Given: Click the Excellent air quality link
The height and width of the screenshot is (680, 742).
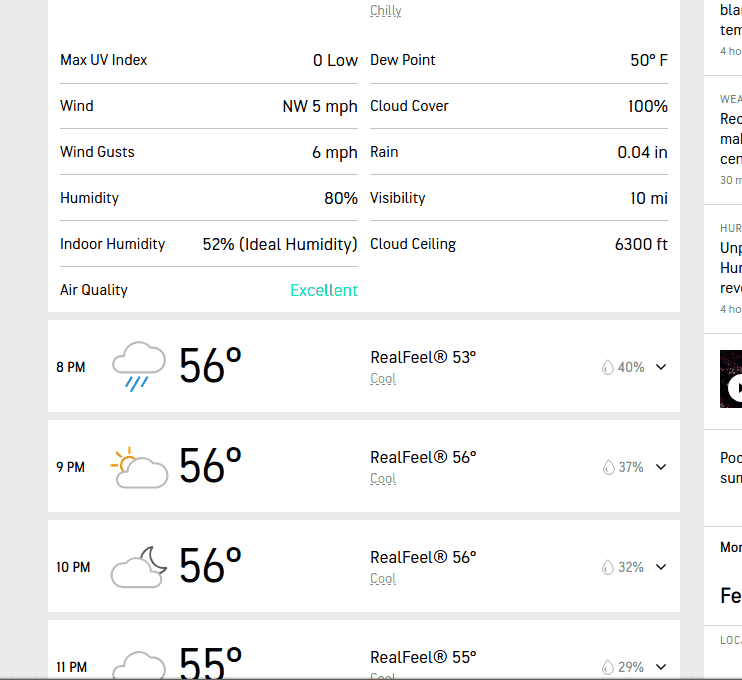Looking at the screenshot, I should click(324, 290).
